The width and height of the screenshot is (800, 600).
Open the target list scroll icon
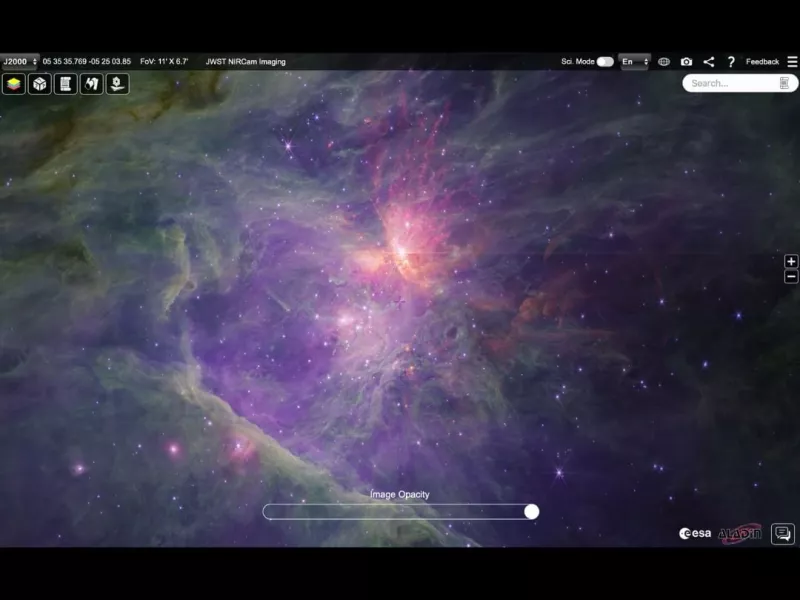coord(65,84)
